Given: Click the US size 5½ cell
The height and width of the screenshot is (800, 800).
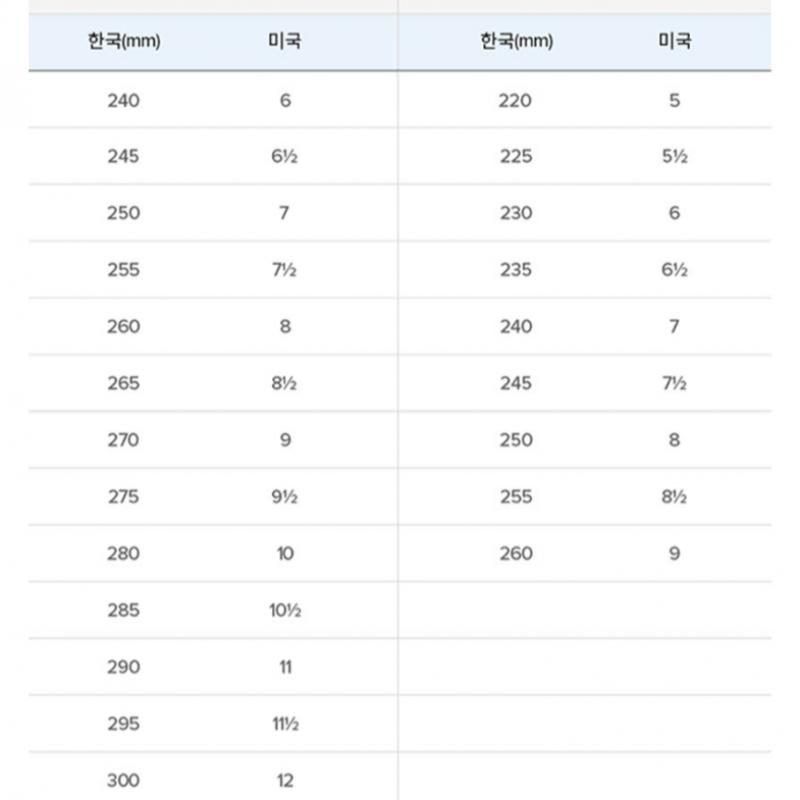Looking at the screenshot, I should pos(674,157).
